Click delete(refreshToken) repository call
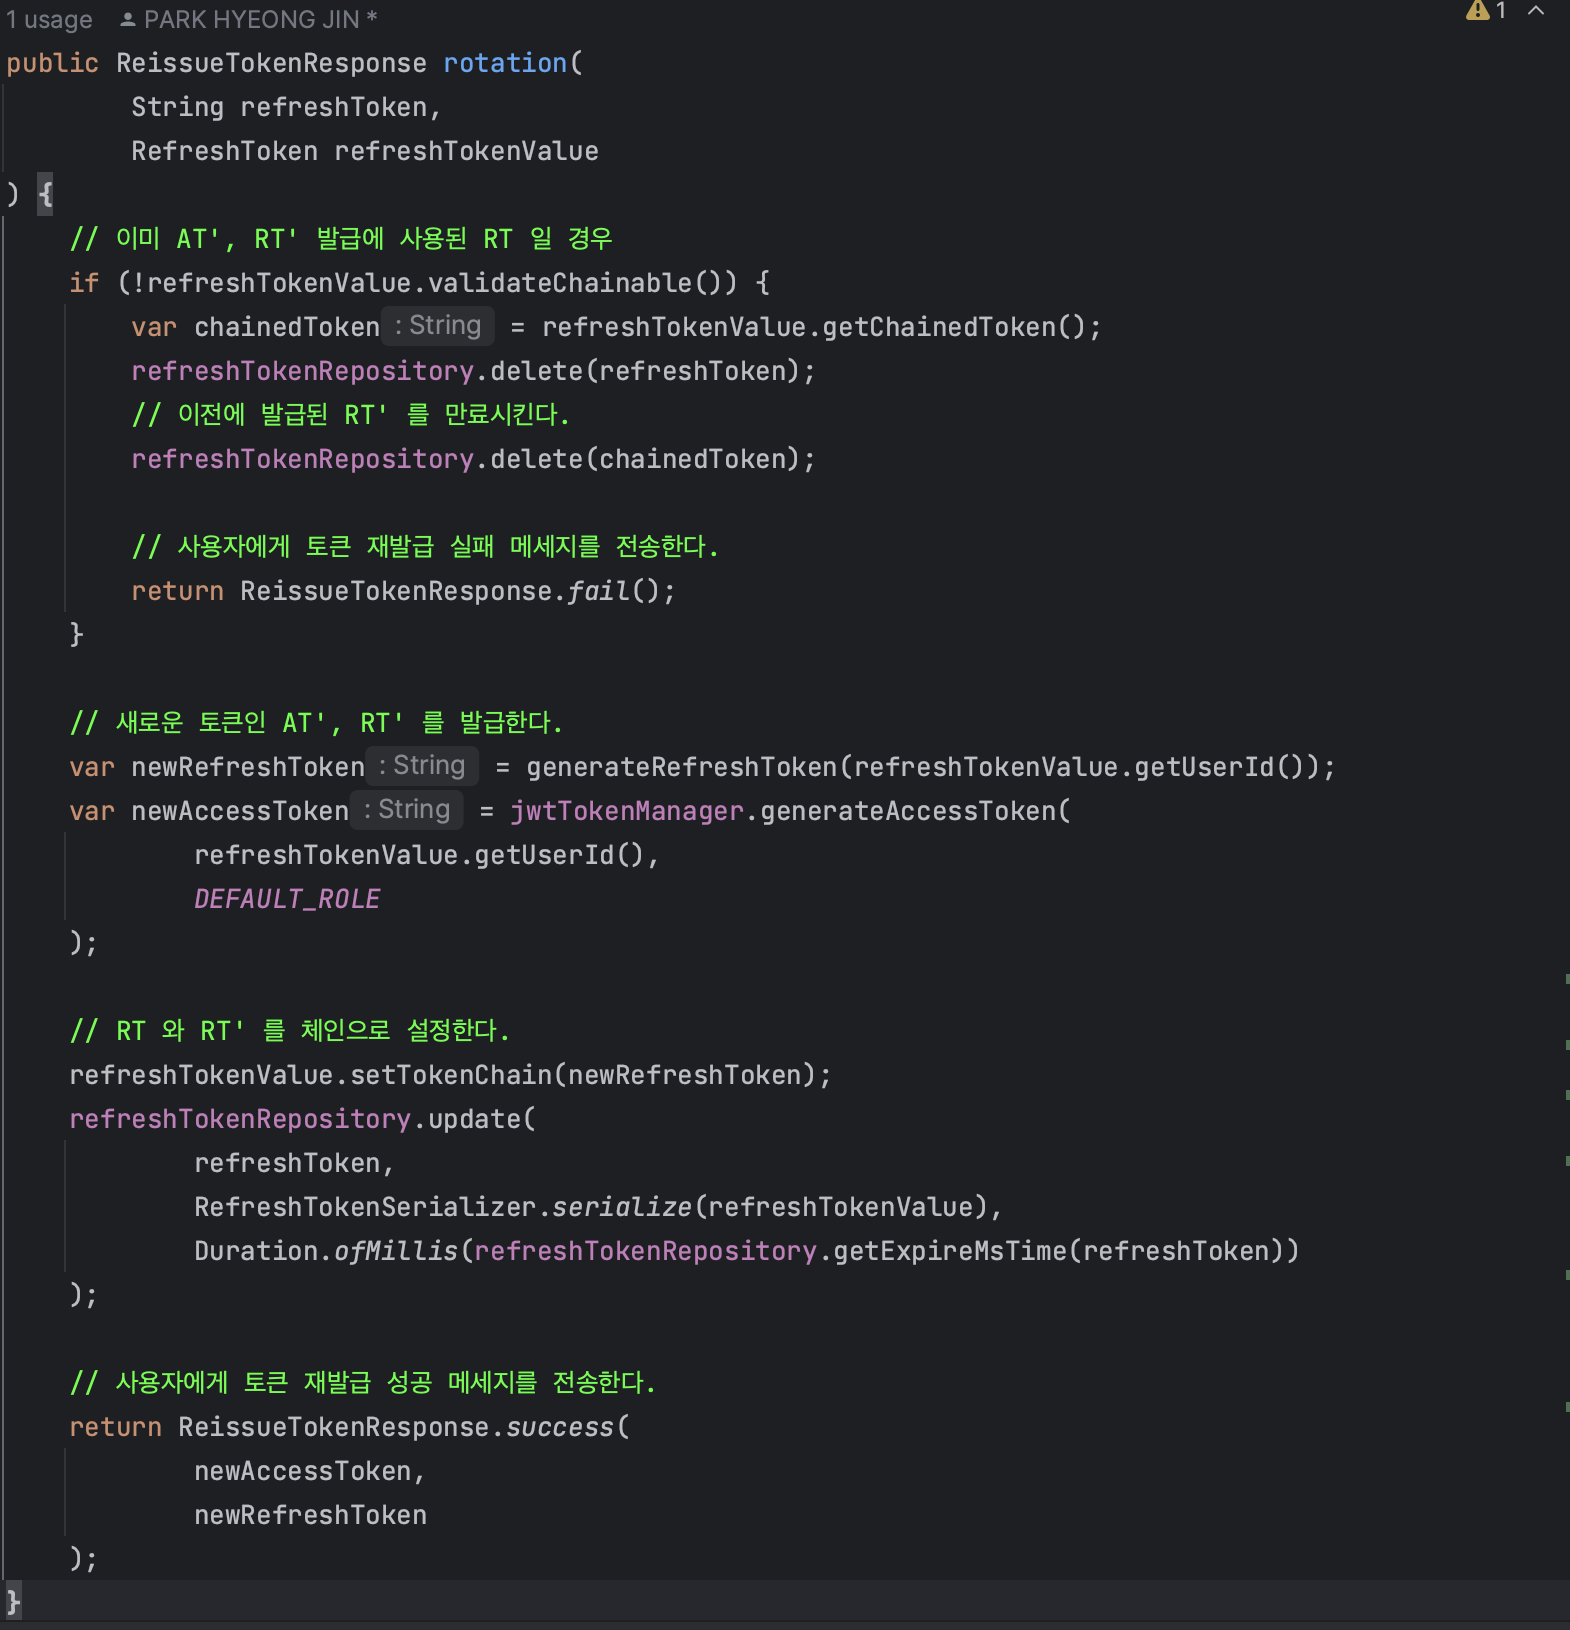This screenshot has height=1630, width=1570. [645, 371]
